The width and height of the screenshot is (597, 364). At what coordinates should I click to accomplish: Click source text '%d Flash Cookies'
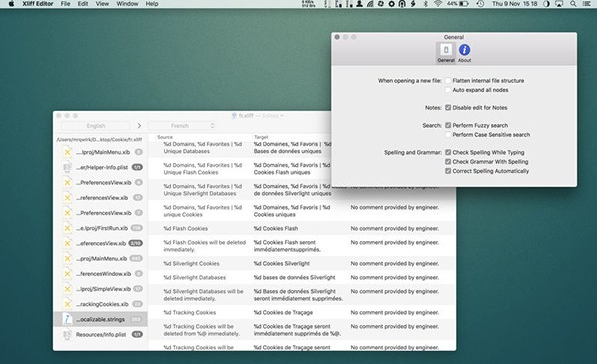[x=185, y=228]
